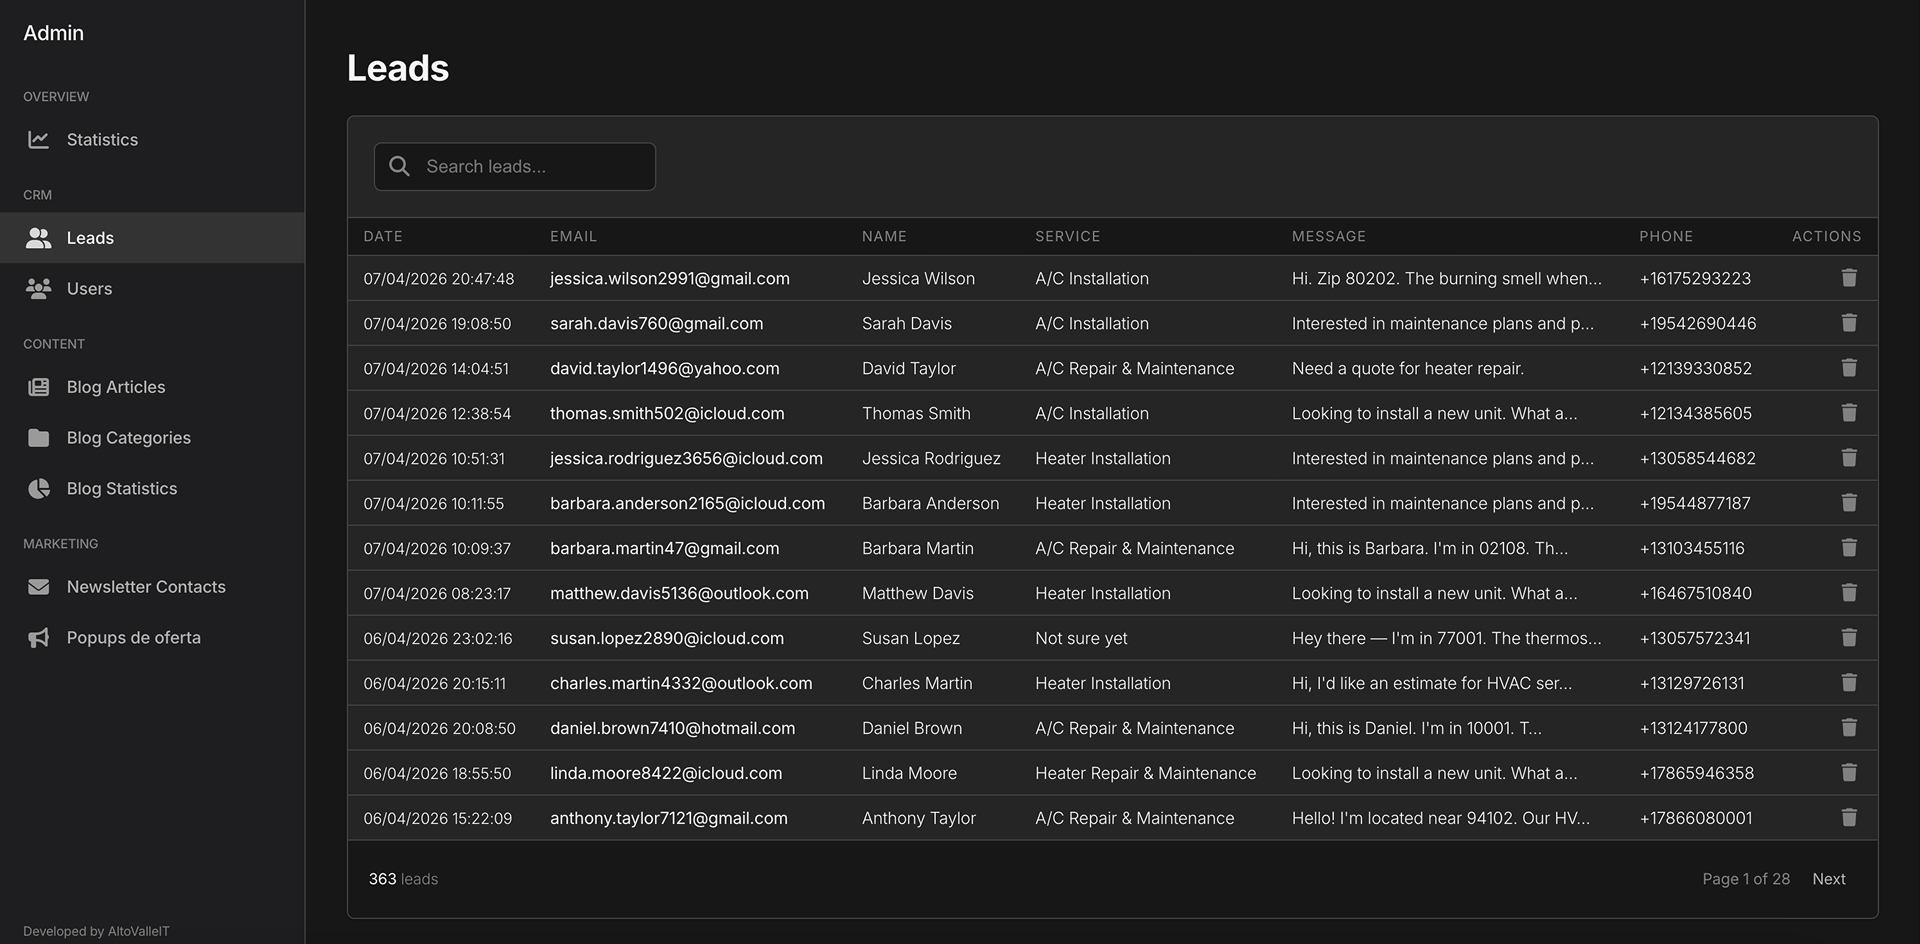Open Users via the group icon
1920x944 pixels.
click(x=38, y=288)
